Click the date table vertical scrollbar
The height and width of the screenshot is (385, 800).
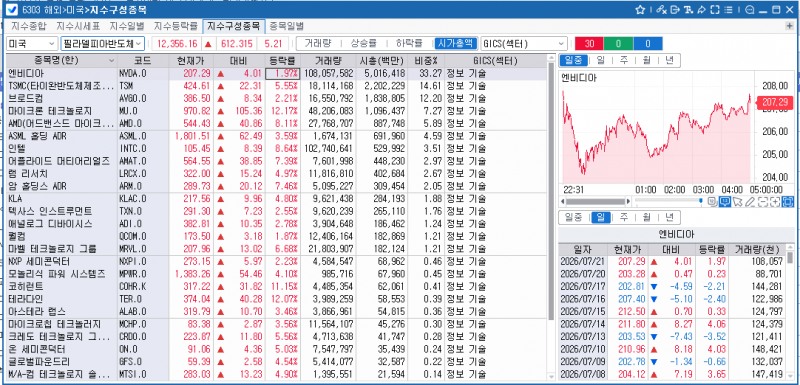tap(790, 258)
